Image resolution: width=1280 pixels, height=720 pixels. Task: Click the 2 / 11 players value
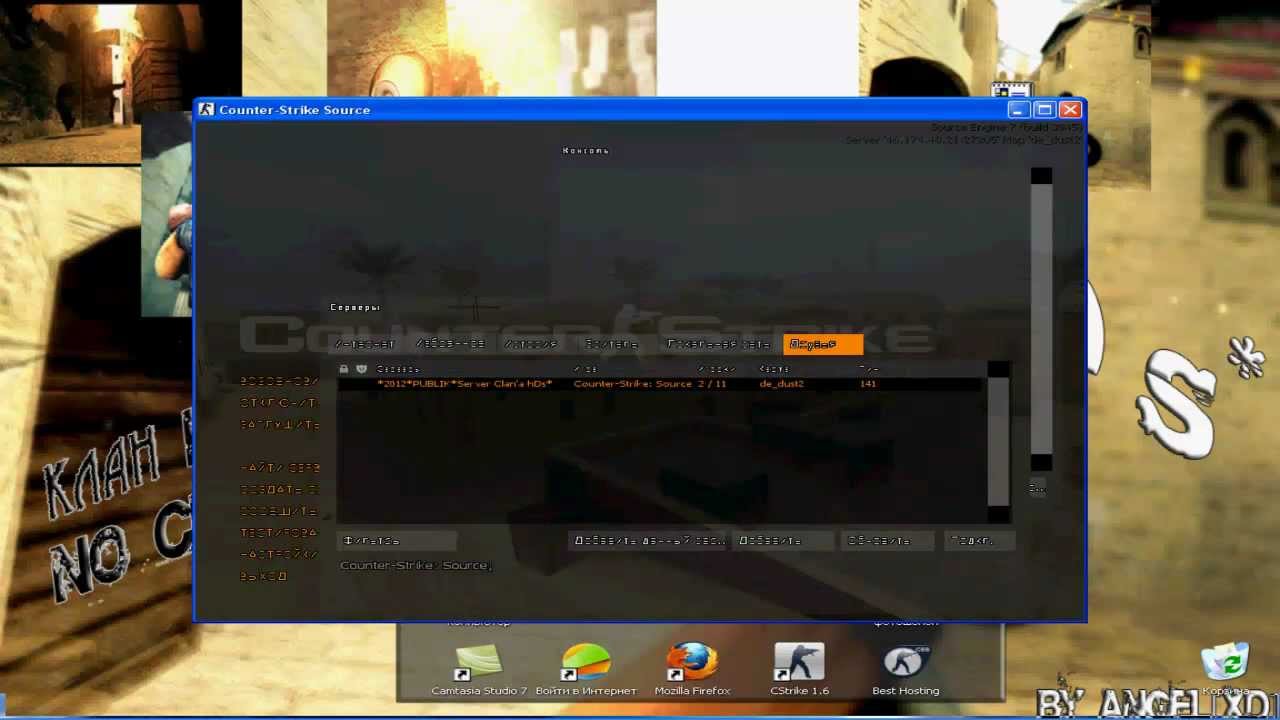712,384
